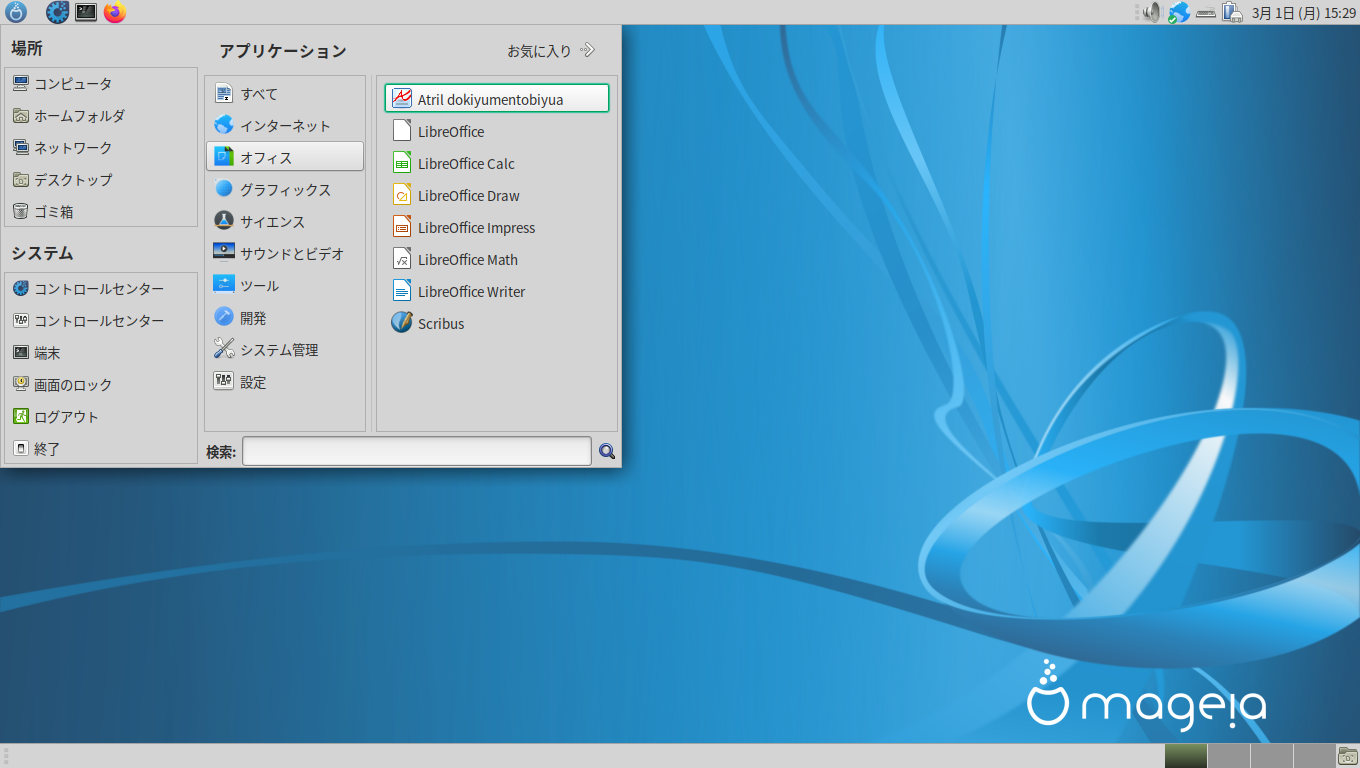Launch LibreOffice start center
The width and height of the screenshot is (1360, 768).
496,132
